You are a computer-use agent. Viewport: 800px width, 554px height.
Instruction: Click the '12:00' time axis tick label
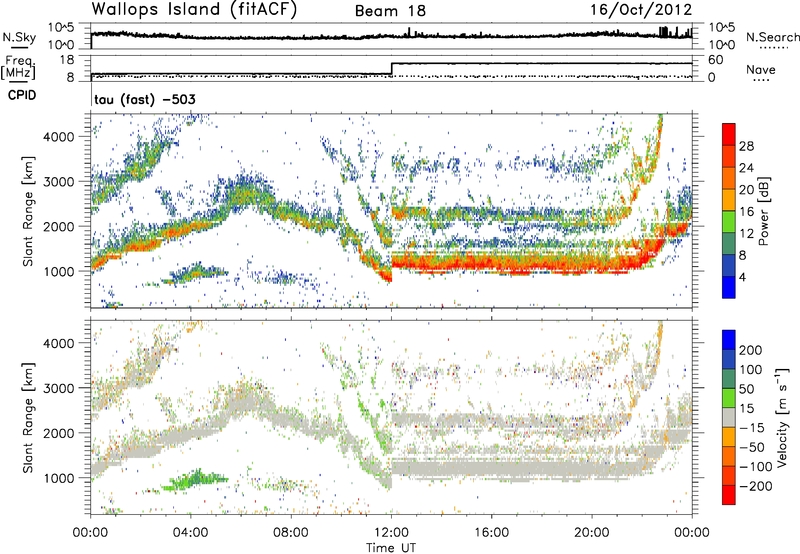[391, 533]
